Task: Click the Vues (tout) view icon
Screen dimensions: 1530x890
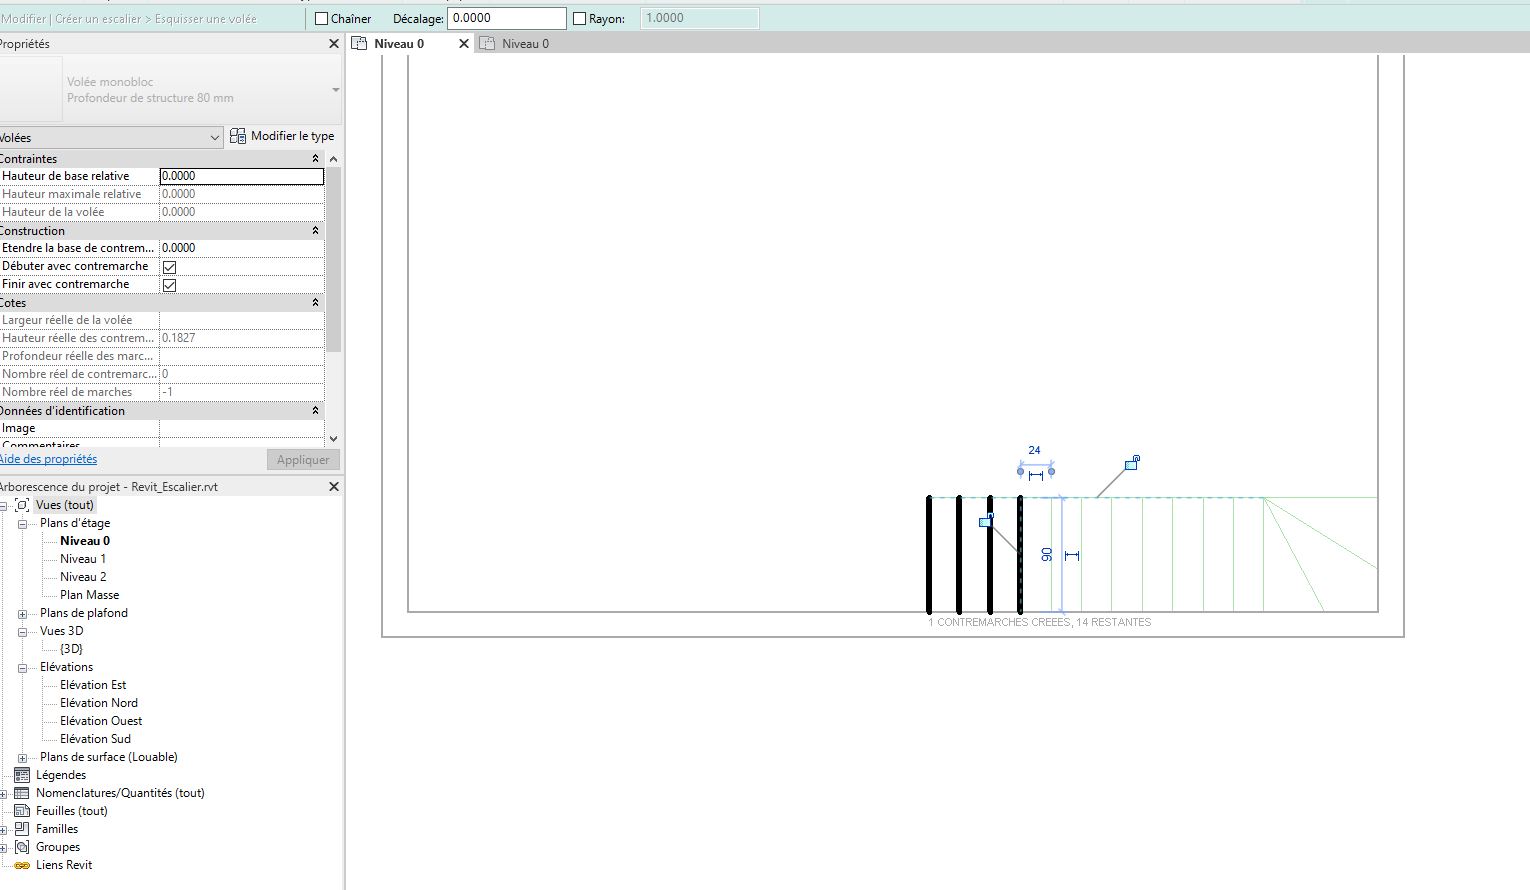Action: click(22, 505)
